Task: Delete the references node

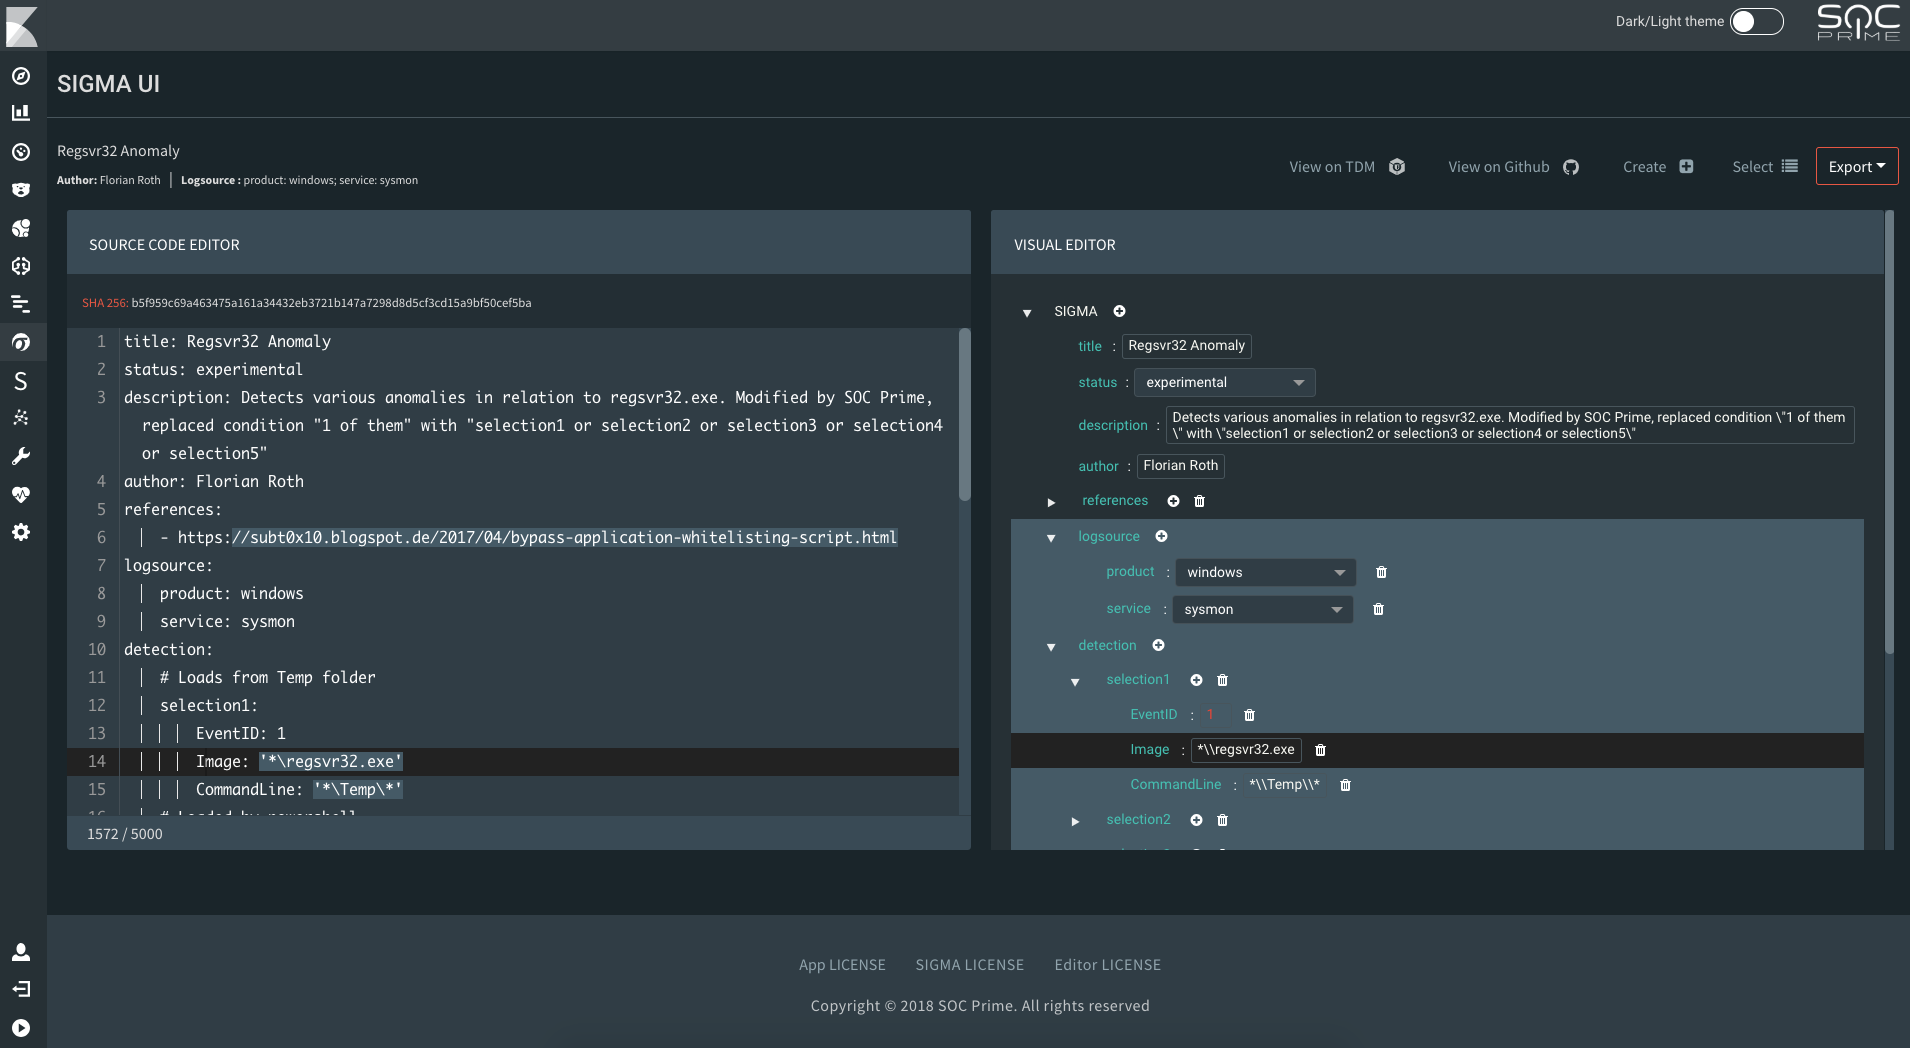Action: [1200, 501]
